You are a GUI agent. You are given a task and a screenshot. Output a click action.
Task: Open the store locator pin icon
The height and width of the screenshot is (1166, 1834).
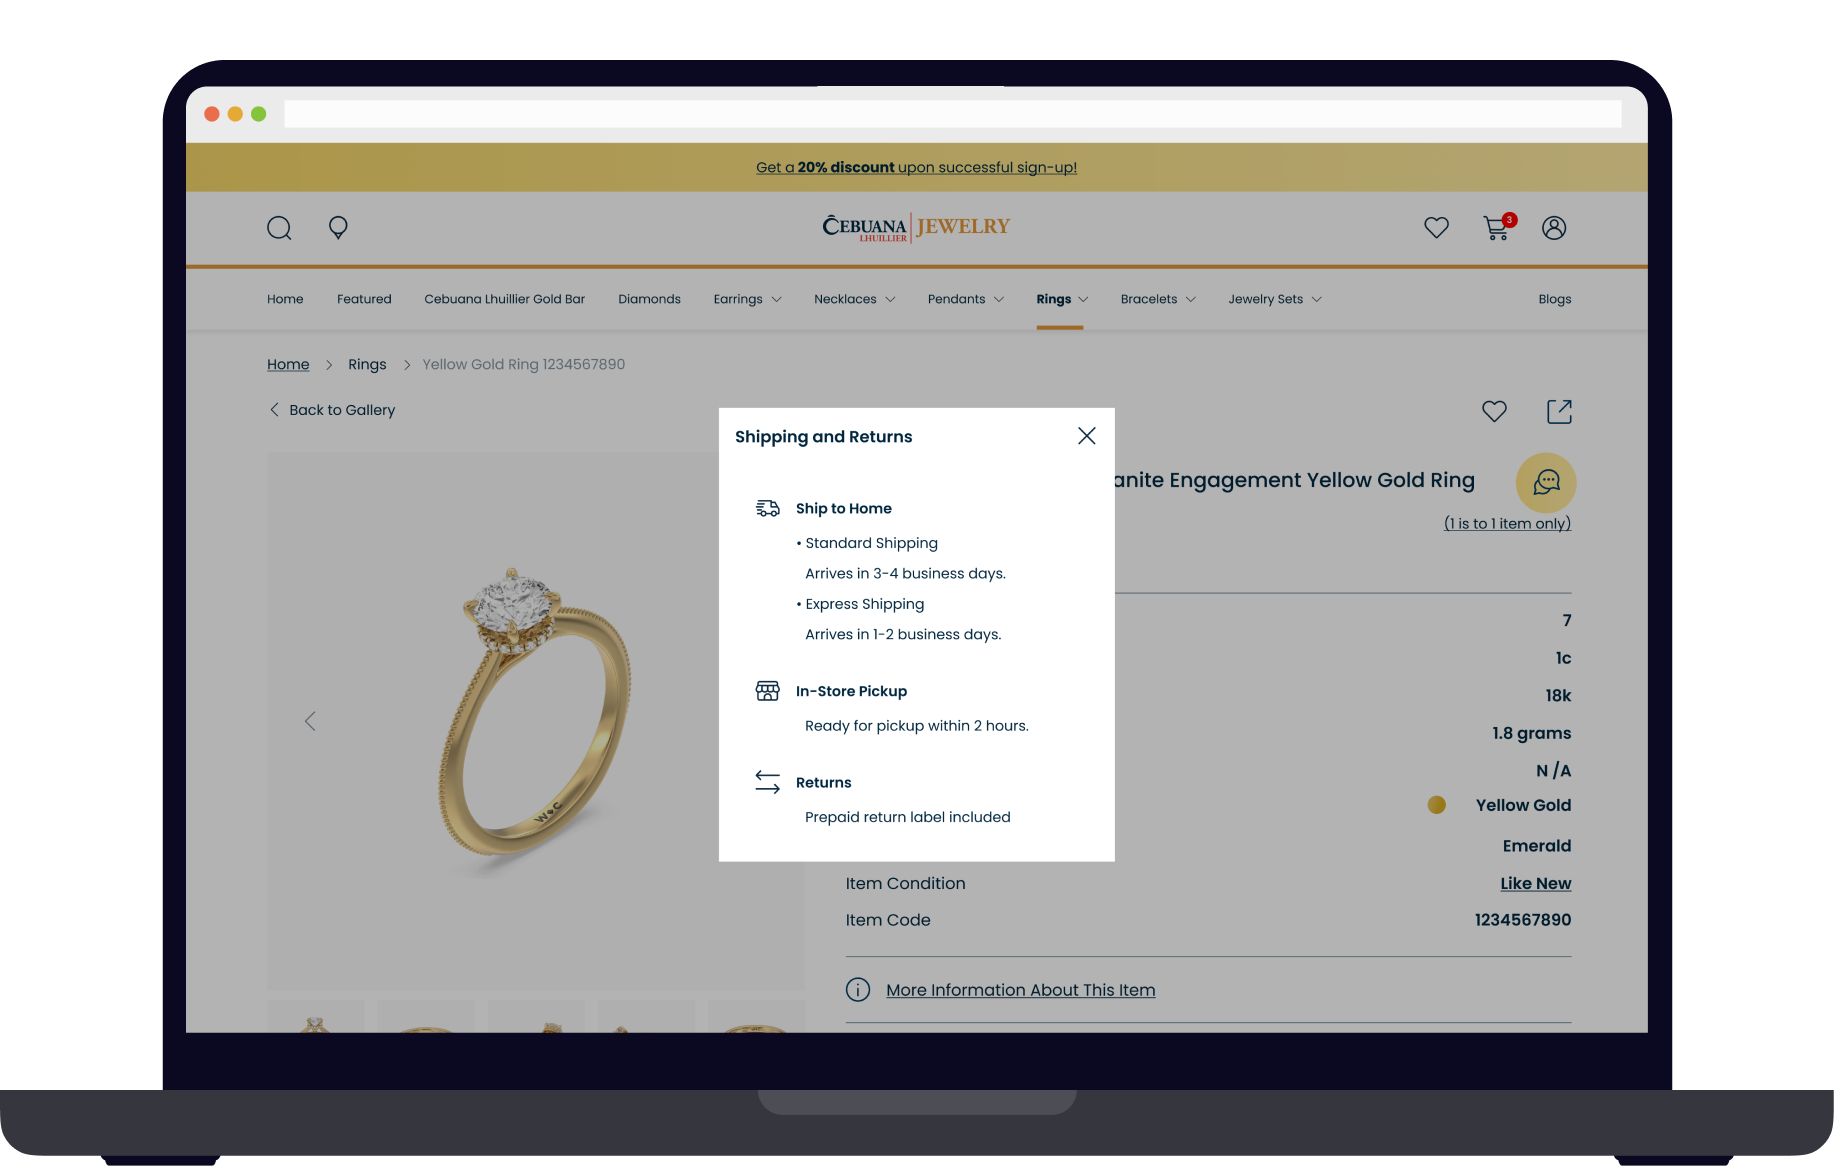338,228
